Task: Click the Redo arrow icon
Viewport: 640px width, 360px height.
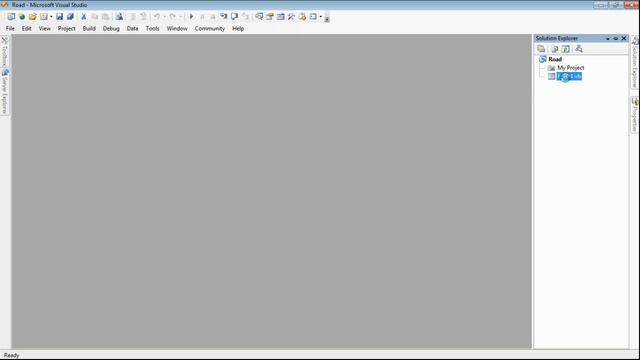Action: [x=173, y=17]
